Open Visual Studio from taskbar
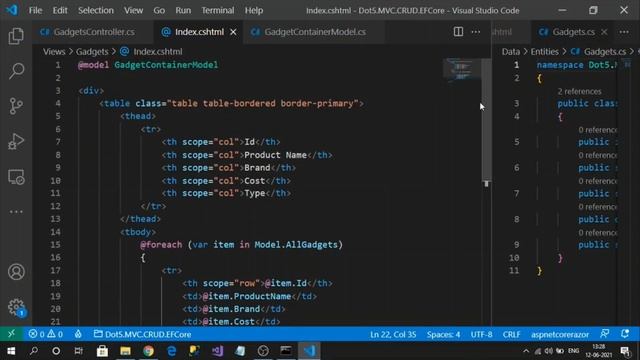This screenshot has width=640, height=360. coord(218,351)
